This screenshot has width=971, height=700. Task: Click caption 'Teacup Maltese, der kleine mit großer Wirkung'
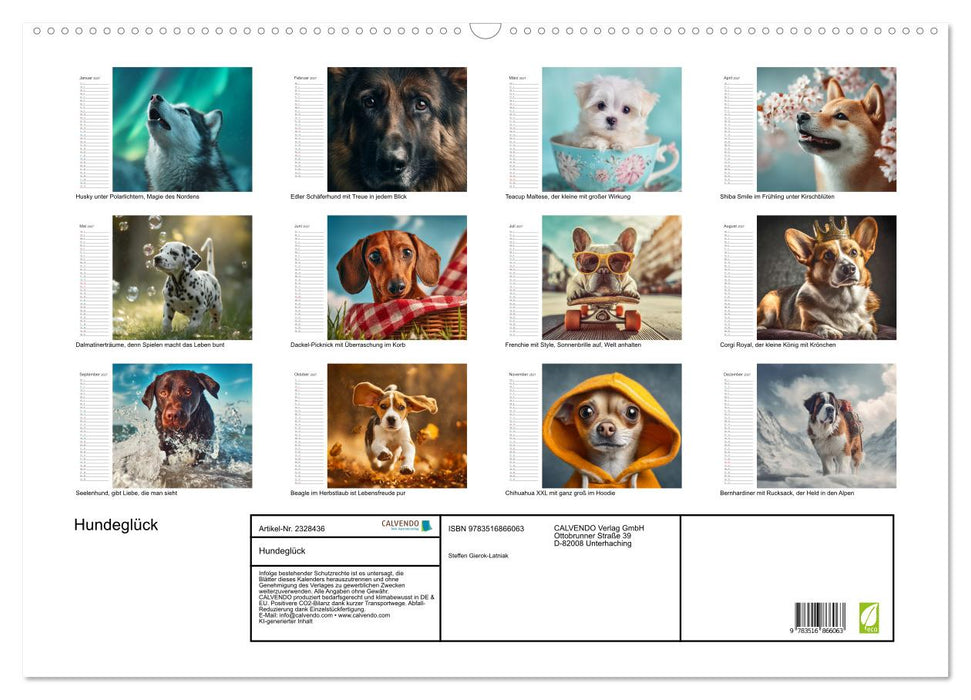click(568, 196)
